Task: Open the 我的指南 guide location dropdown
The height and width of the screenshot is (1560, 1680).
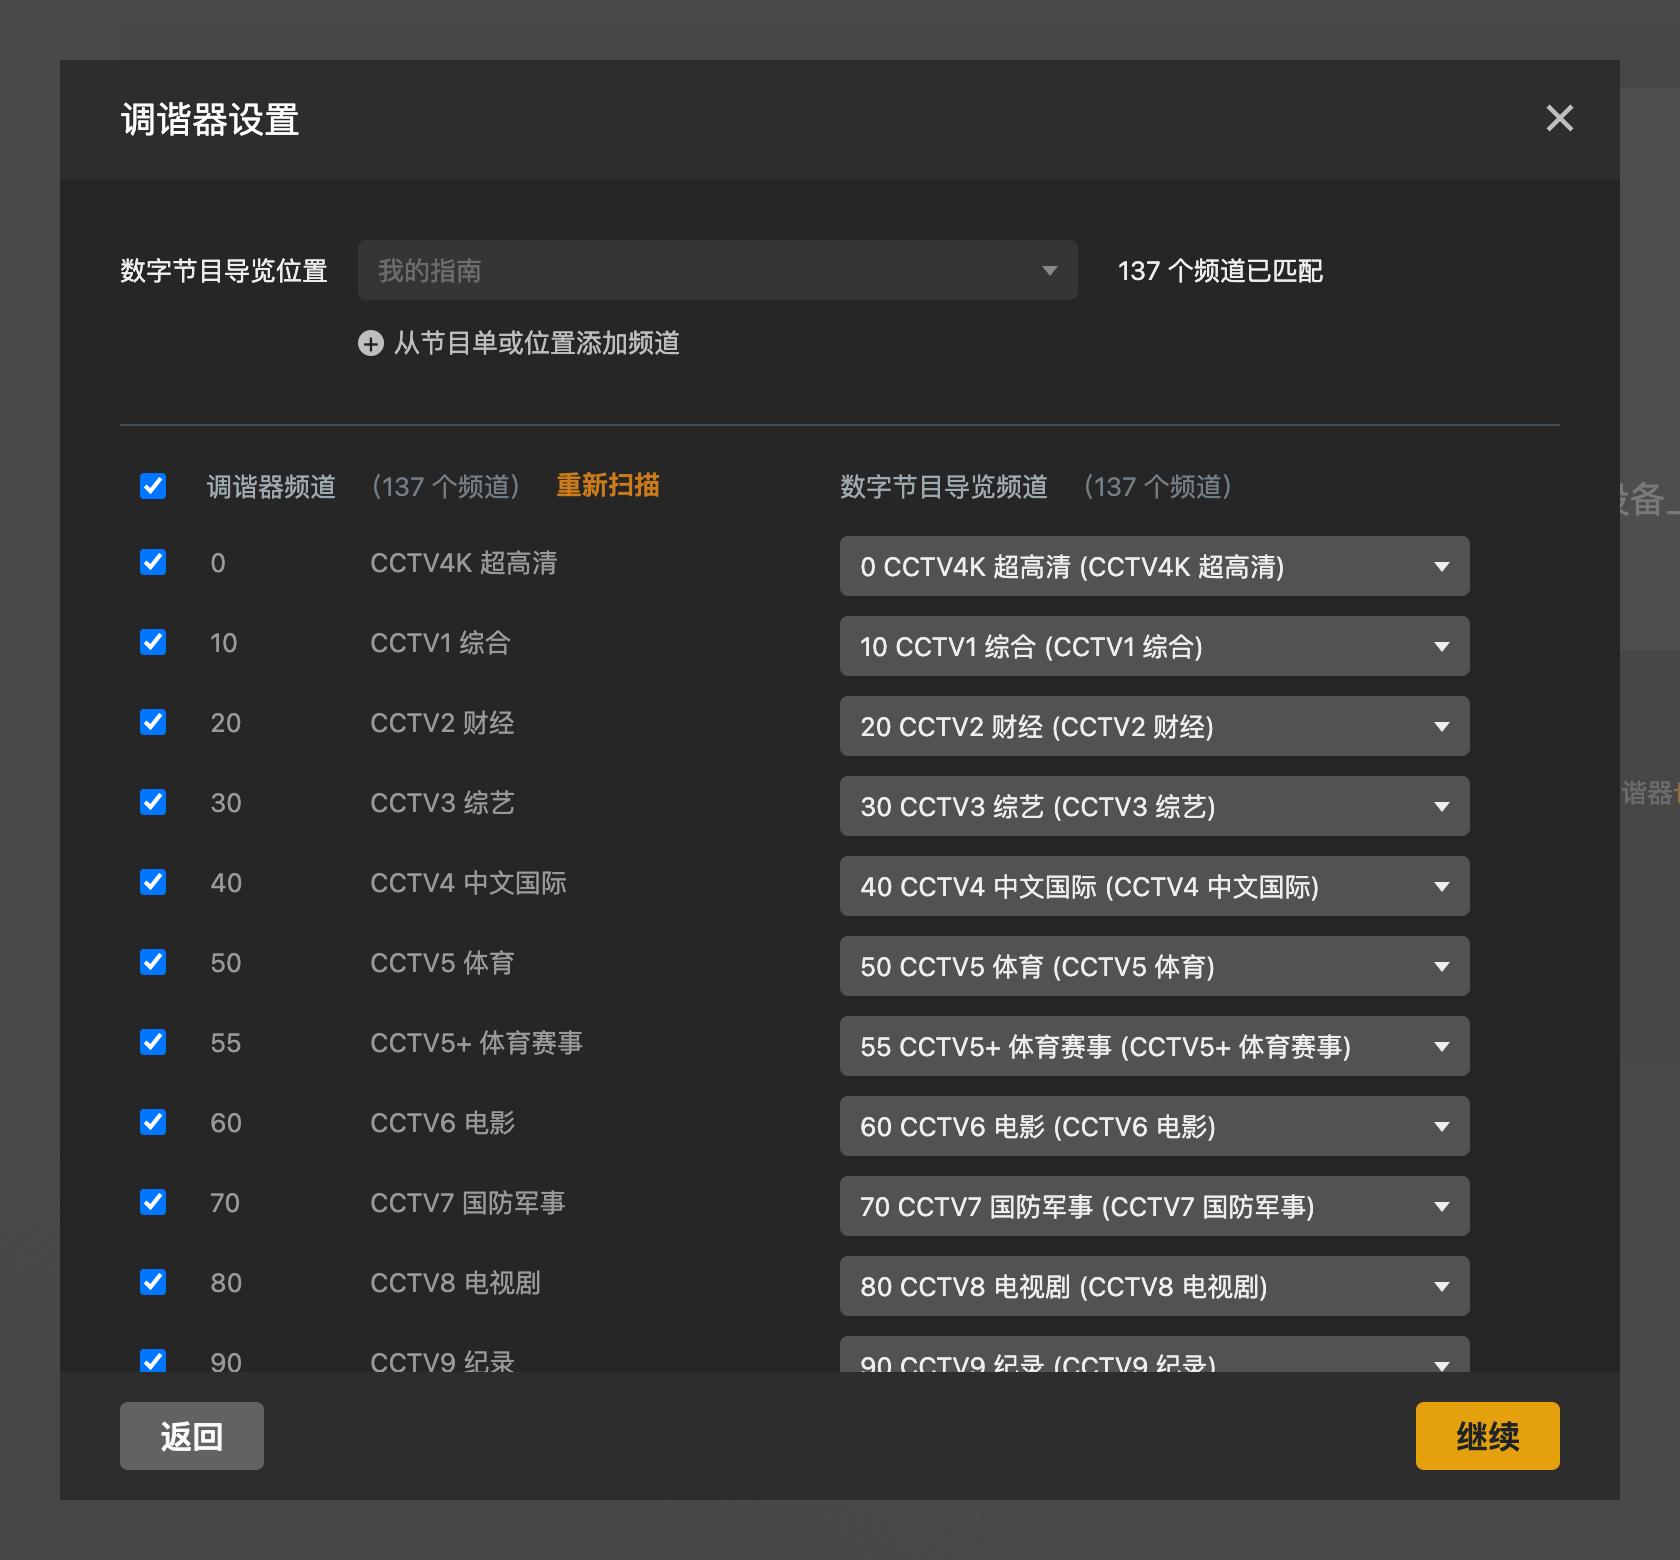Action: 717,270
